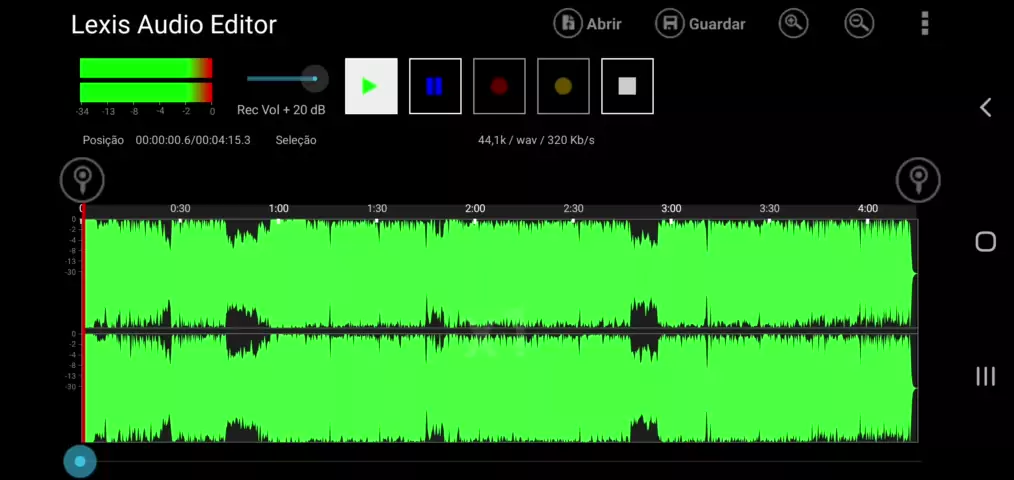Open the three-dot overflow menu

click(x=925, y=23)
